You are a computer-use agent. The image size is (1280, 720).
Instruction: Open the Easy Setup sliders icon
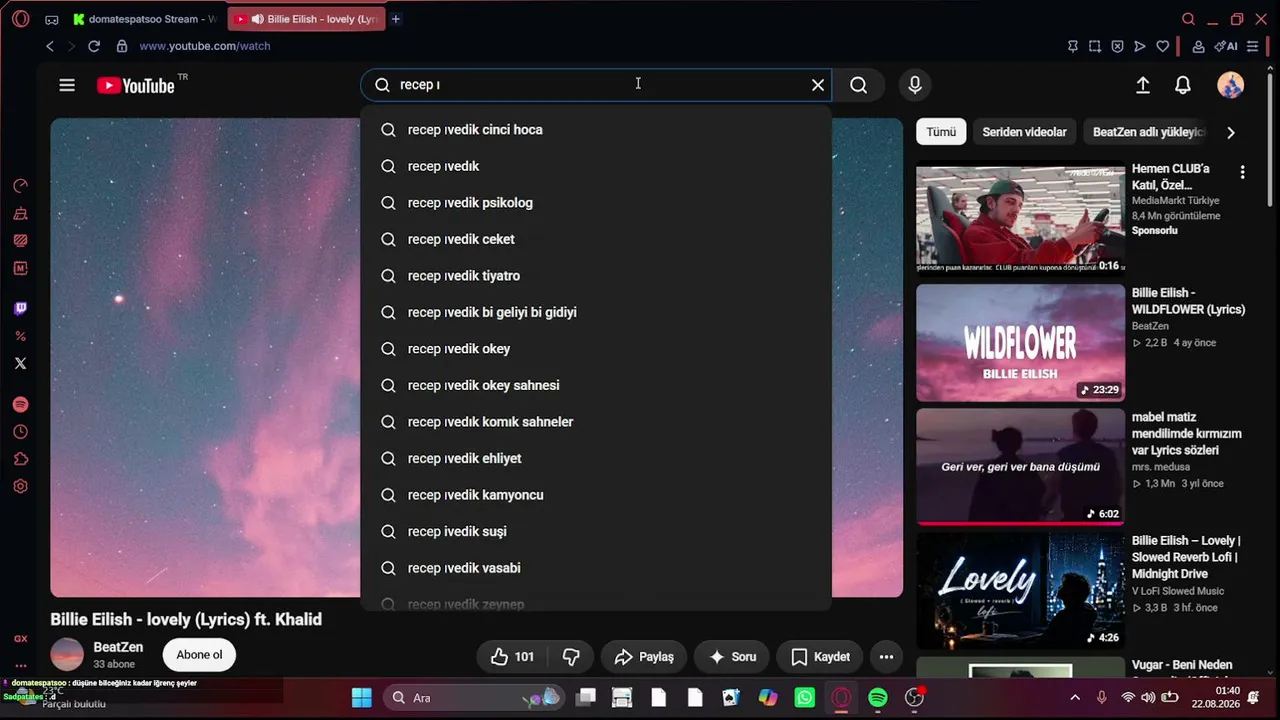click(x=1253, y=46)
